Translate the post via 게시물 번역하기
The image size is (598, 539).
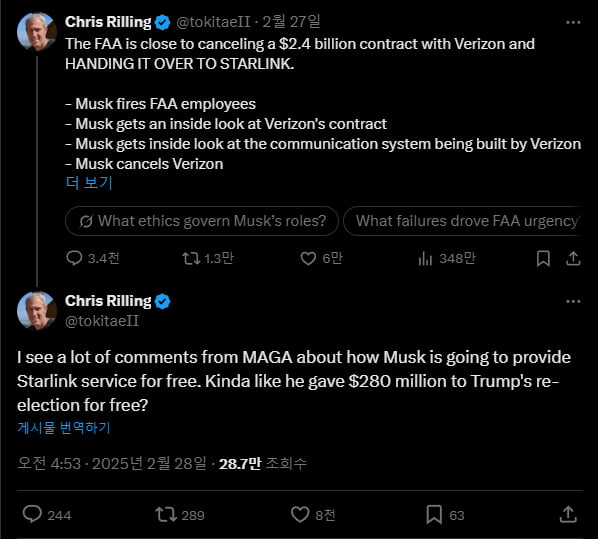pyautogui.click(x=64, y=428)
